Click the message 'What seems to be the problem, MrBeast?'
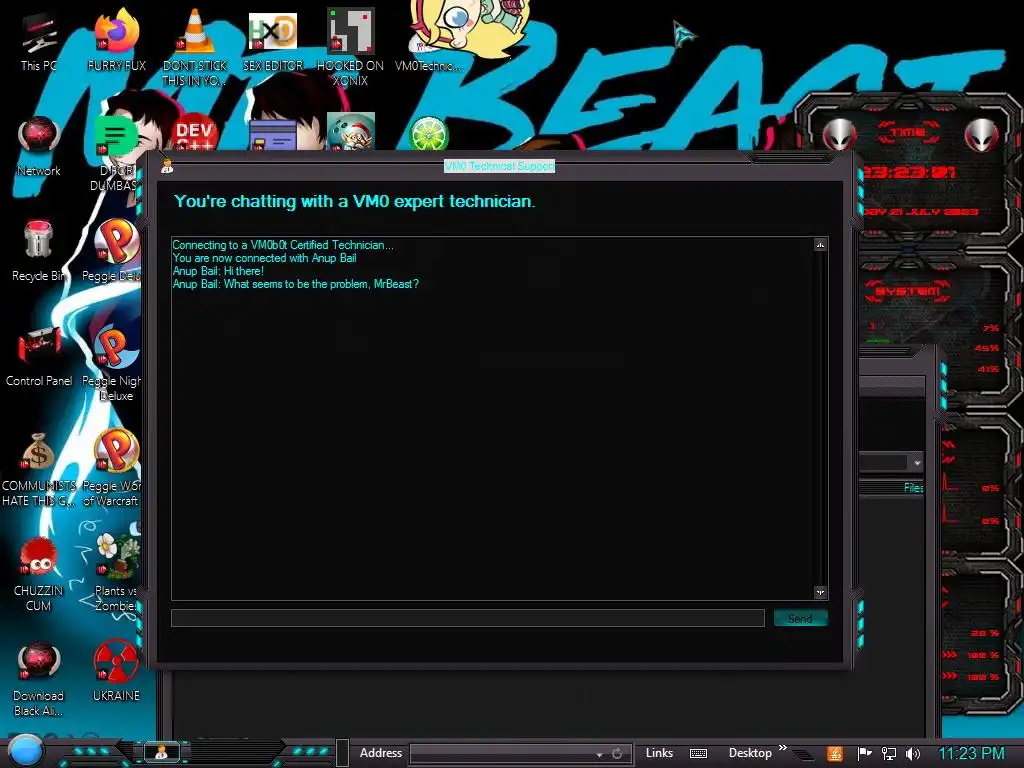This screenshot has height=768, width=1024. click(x=321, y=284)
